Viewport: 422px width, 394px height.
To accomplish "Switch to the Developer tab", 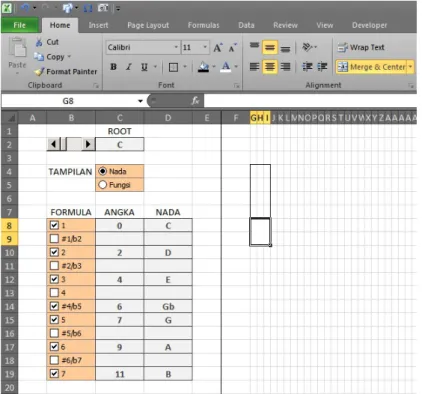I will [x=369, y=25].
